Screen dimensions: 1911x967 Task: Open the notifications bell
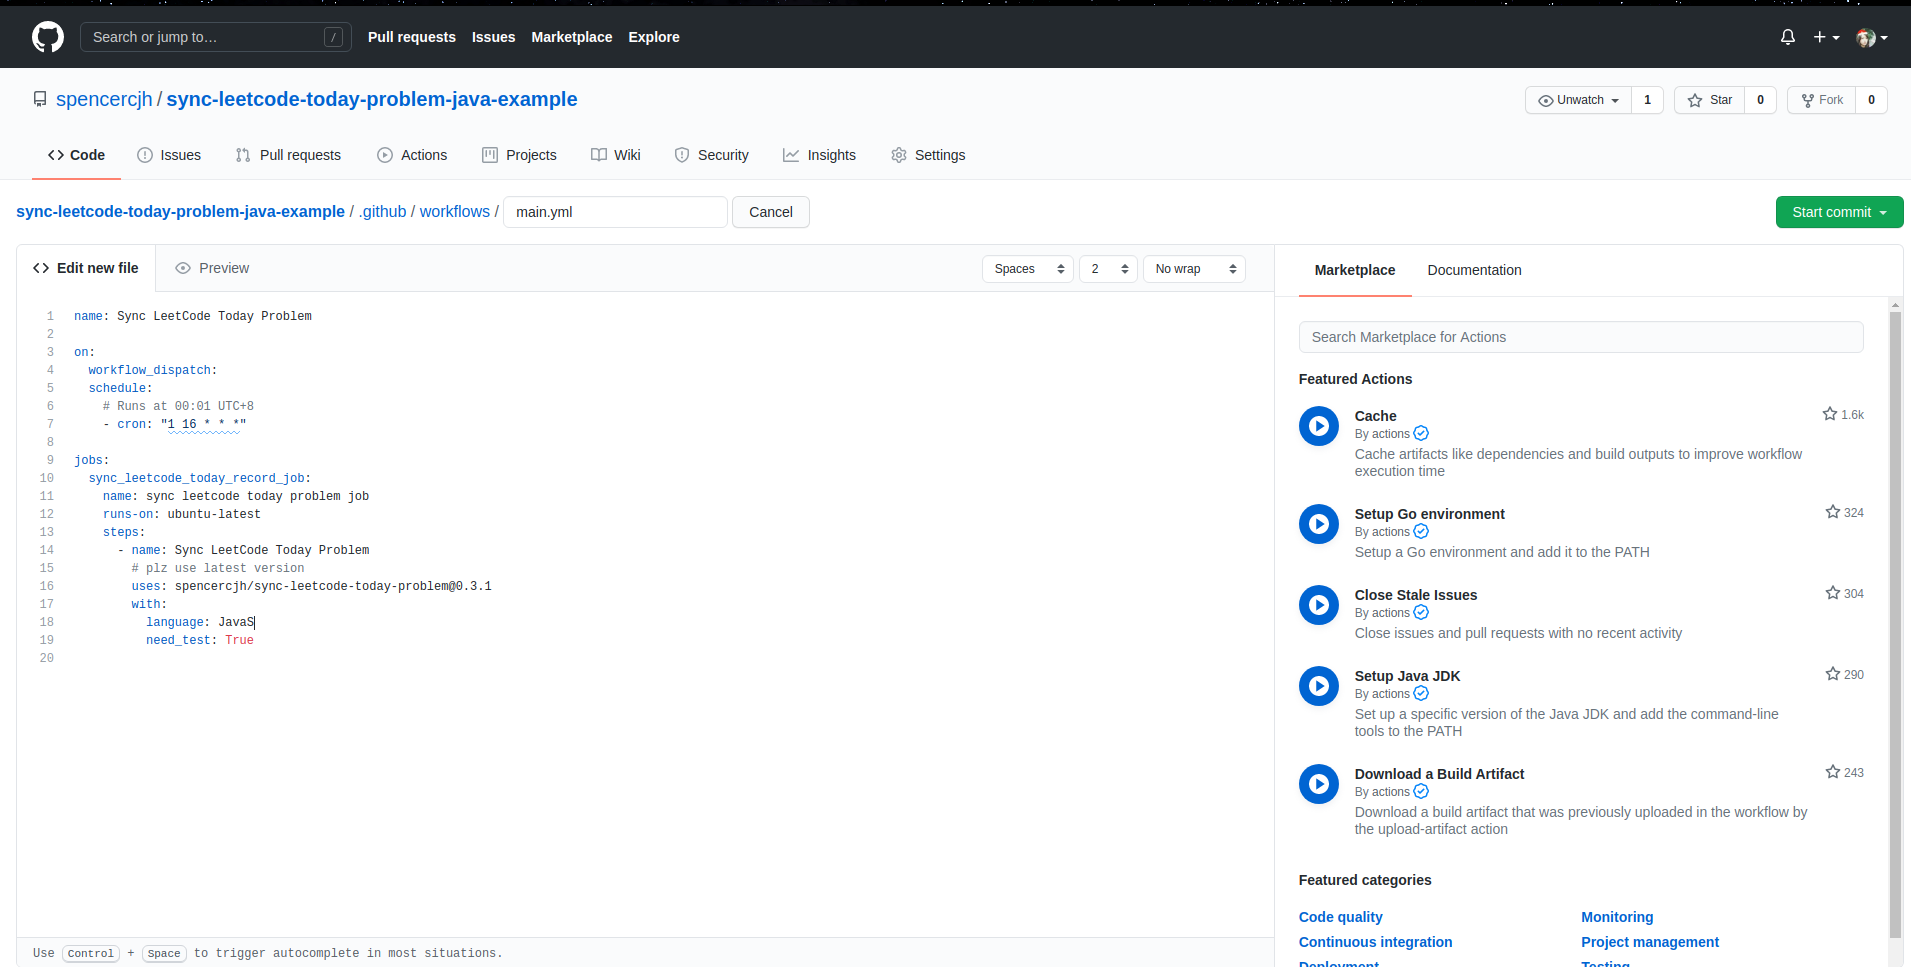point(1788,37)
